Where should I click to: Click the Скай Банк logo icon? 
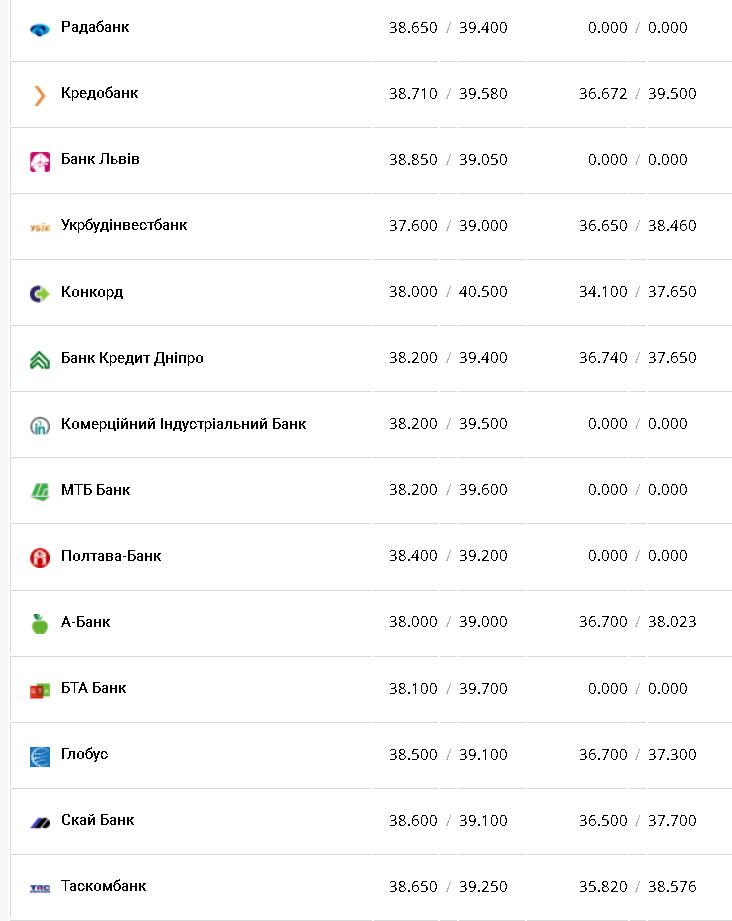point(40,822)
